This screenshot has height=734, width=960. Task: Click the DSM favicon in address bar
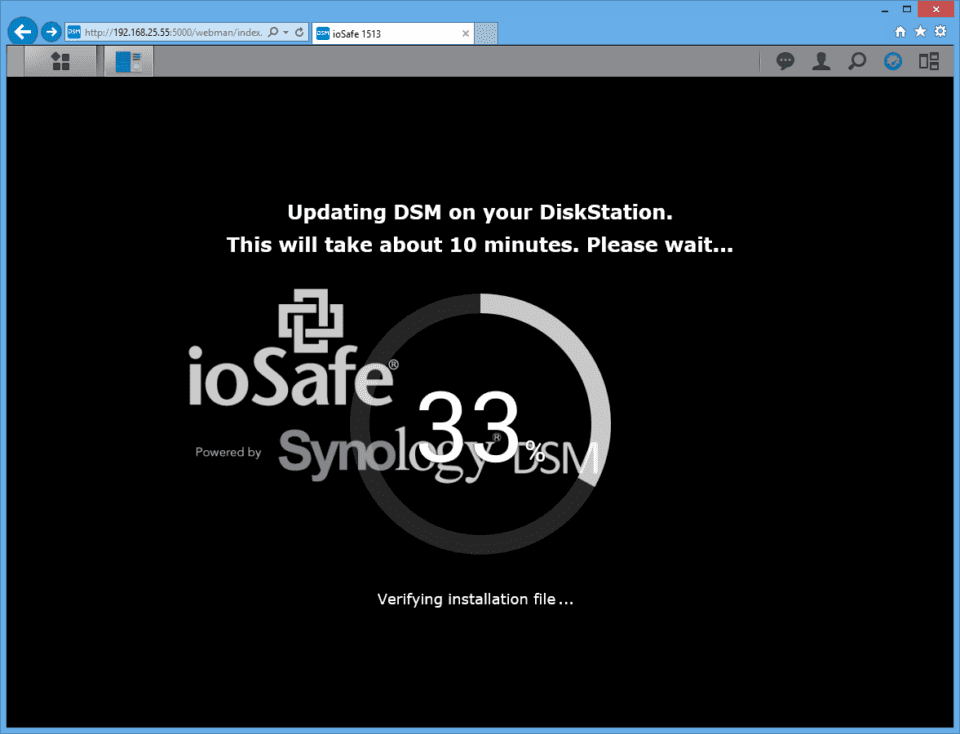tap(73, 32)
